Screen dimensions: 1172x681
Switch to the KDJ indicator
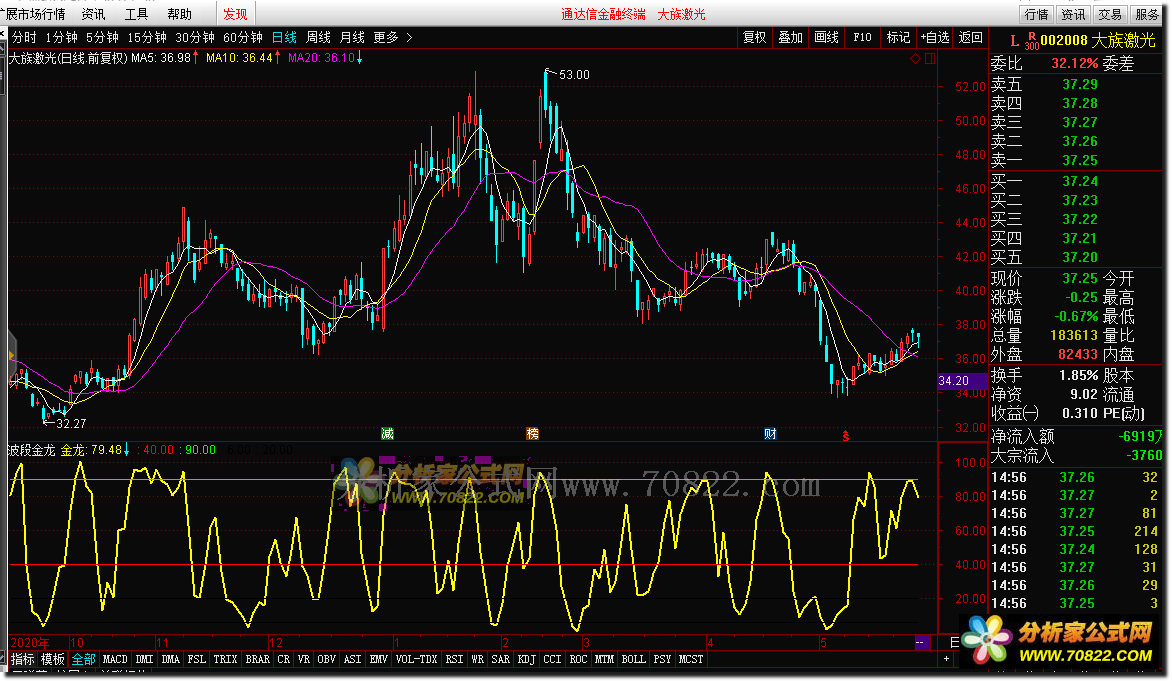[526, 659]
